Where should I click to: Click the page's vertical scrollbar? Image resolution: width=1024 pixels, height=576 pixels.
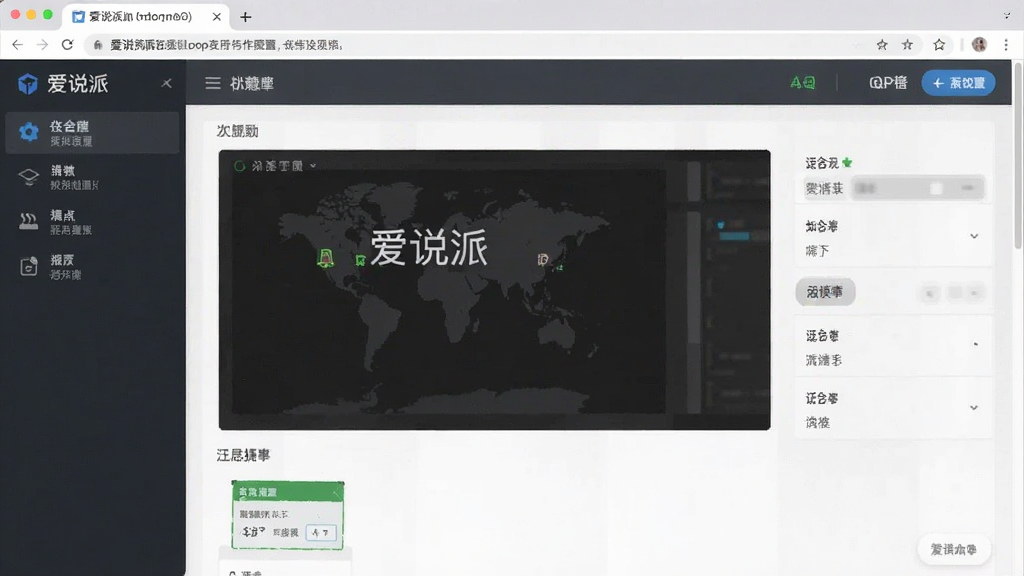pyautogui.click(x=1017, y=155)
